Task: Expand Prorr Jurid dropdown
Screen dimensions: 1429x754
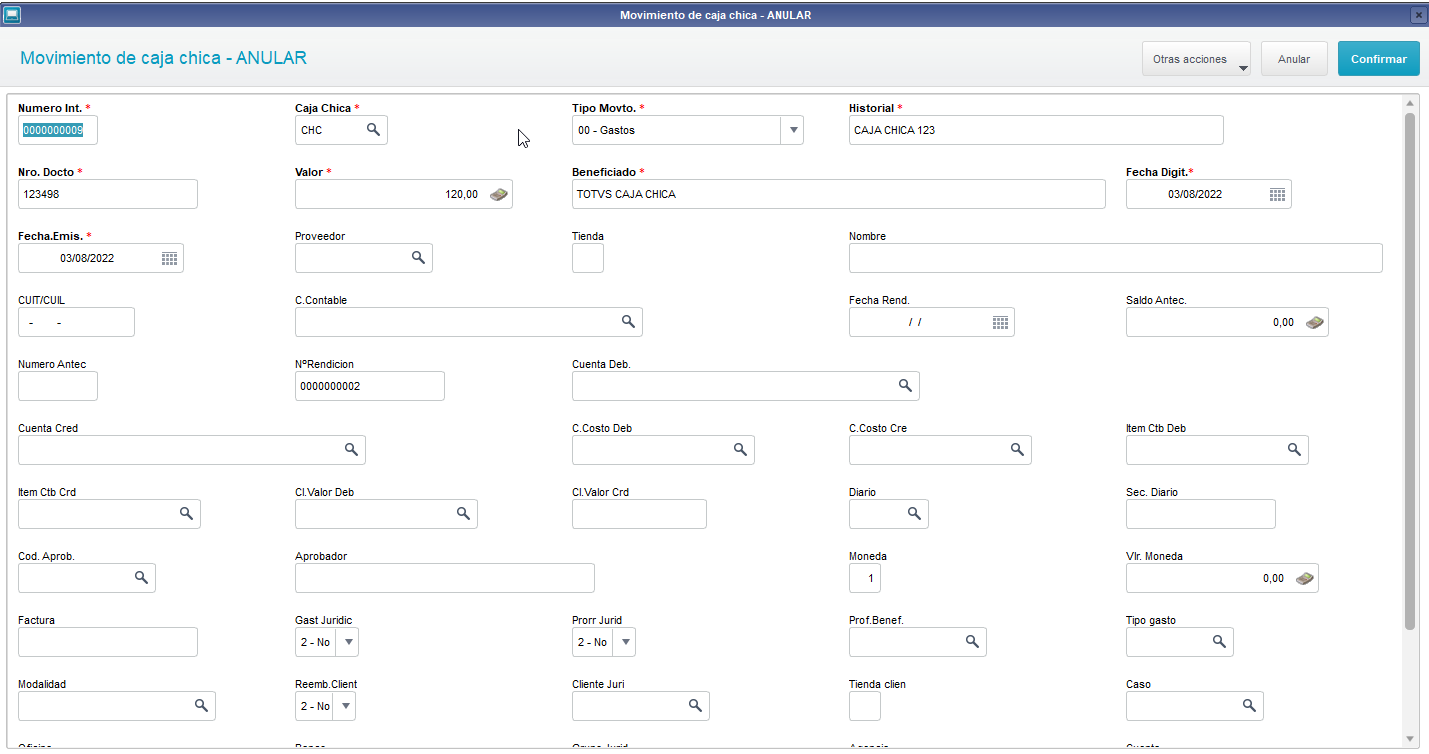Action: [x=624, y=642]
